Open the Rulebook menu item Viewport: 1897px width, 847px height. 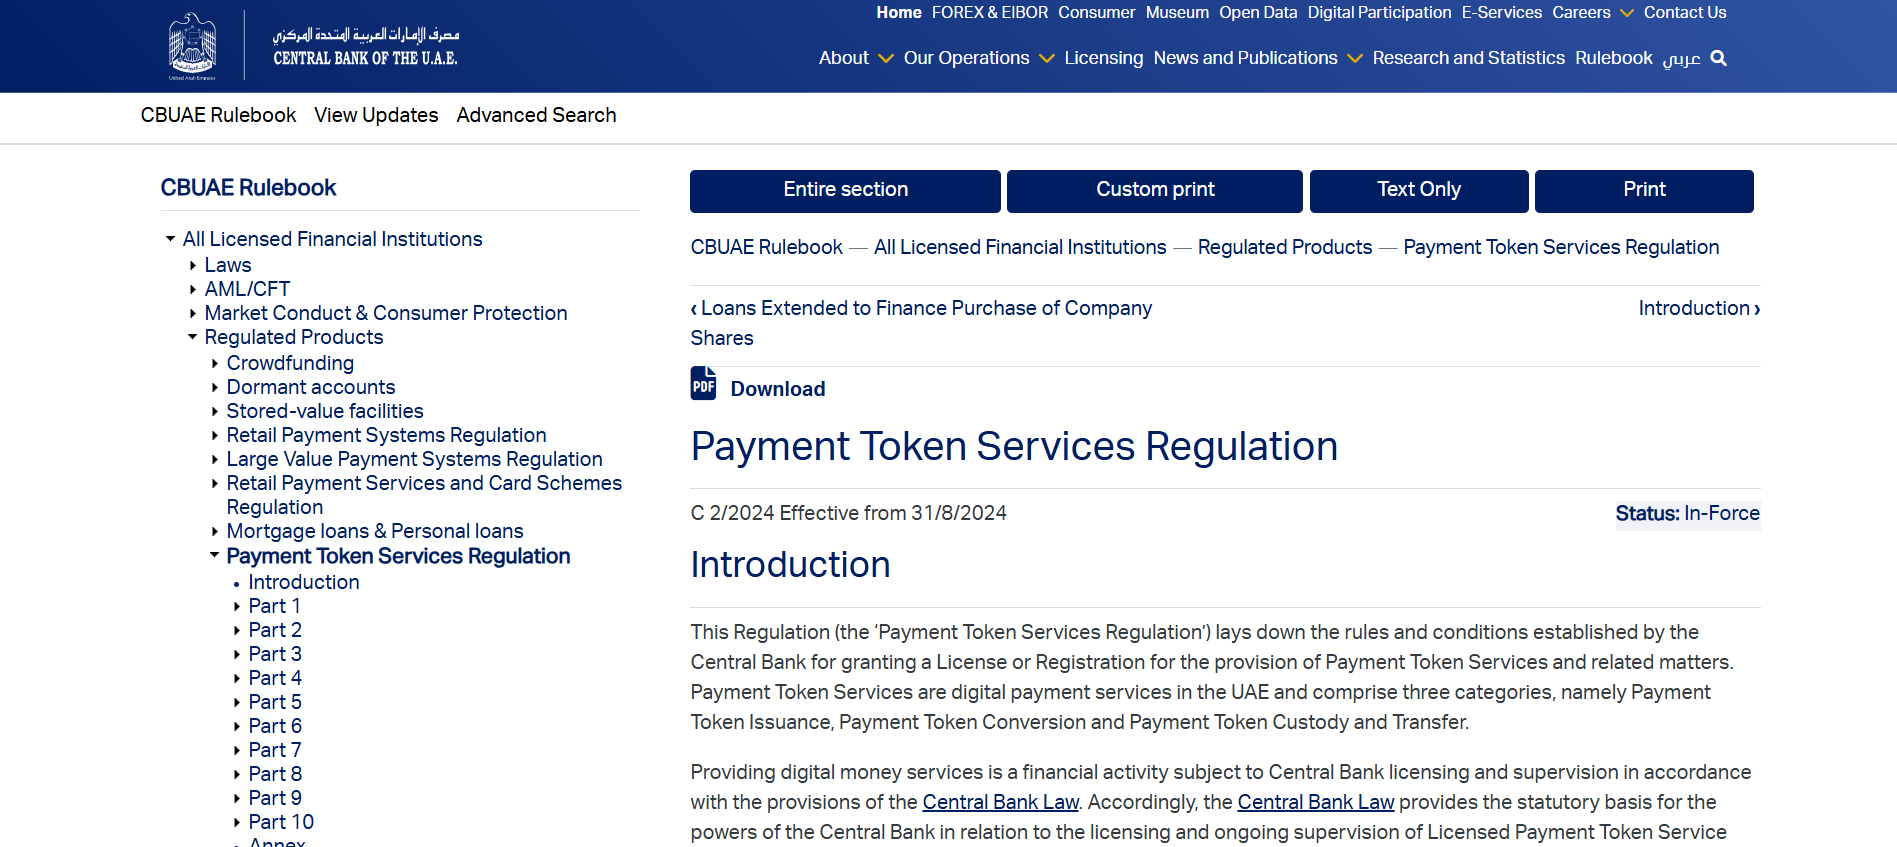(x=1614, y=58)
